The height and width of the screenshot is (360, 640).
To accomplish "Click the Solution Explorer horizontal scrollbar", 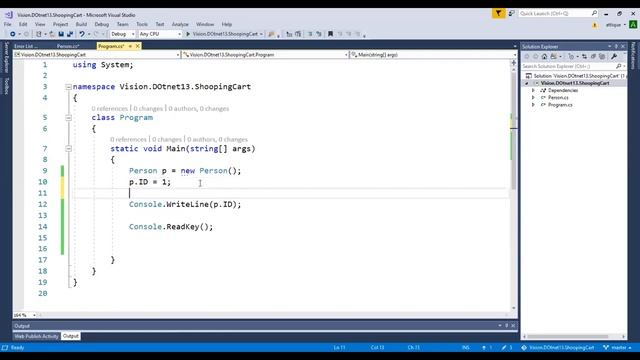I will coord(573,337).
